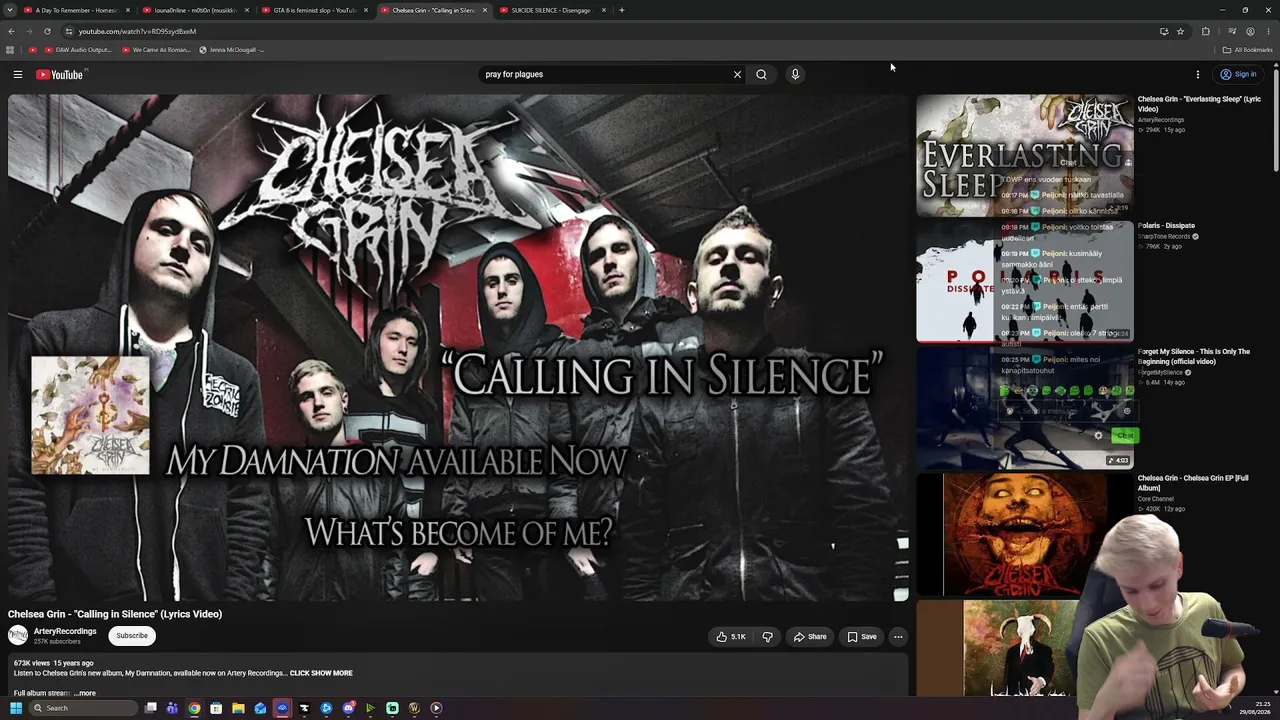Open the We Came As Romans bookmark
The image size is (1280, 720).
(x=156, y=49)
